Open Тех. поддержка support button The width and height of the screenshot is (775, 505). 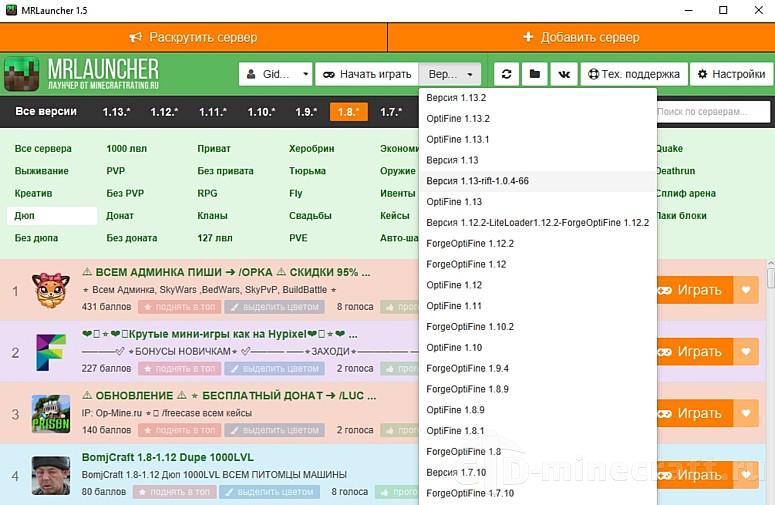coord(634,74)
